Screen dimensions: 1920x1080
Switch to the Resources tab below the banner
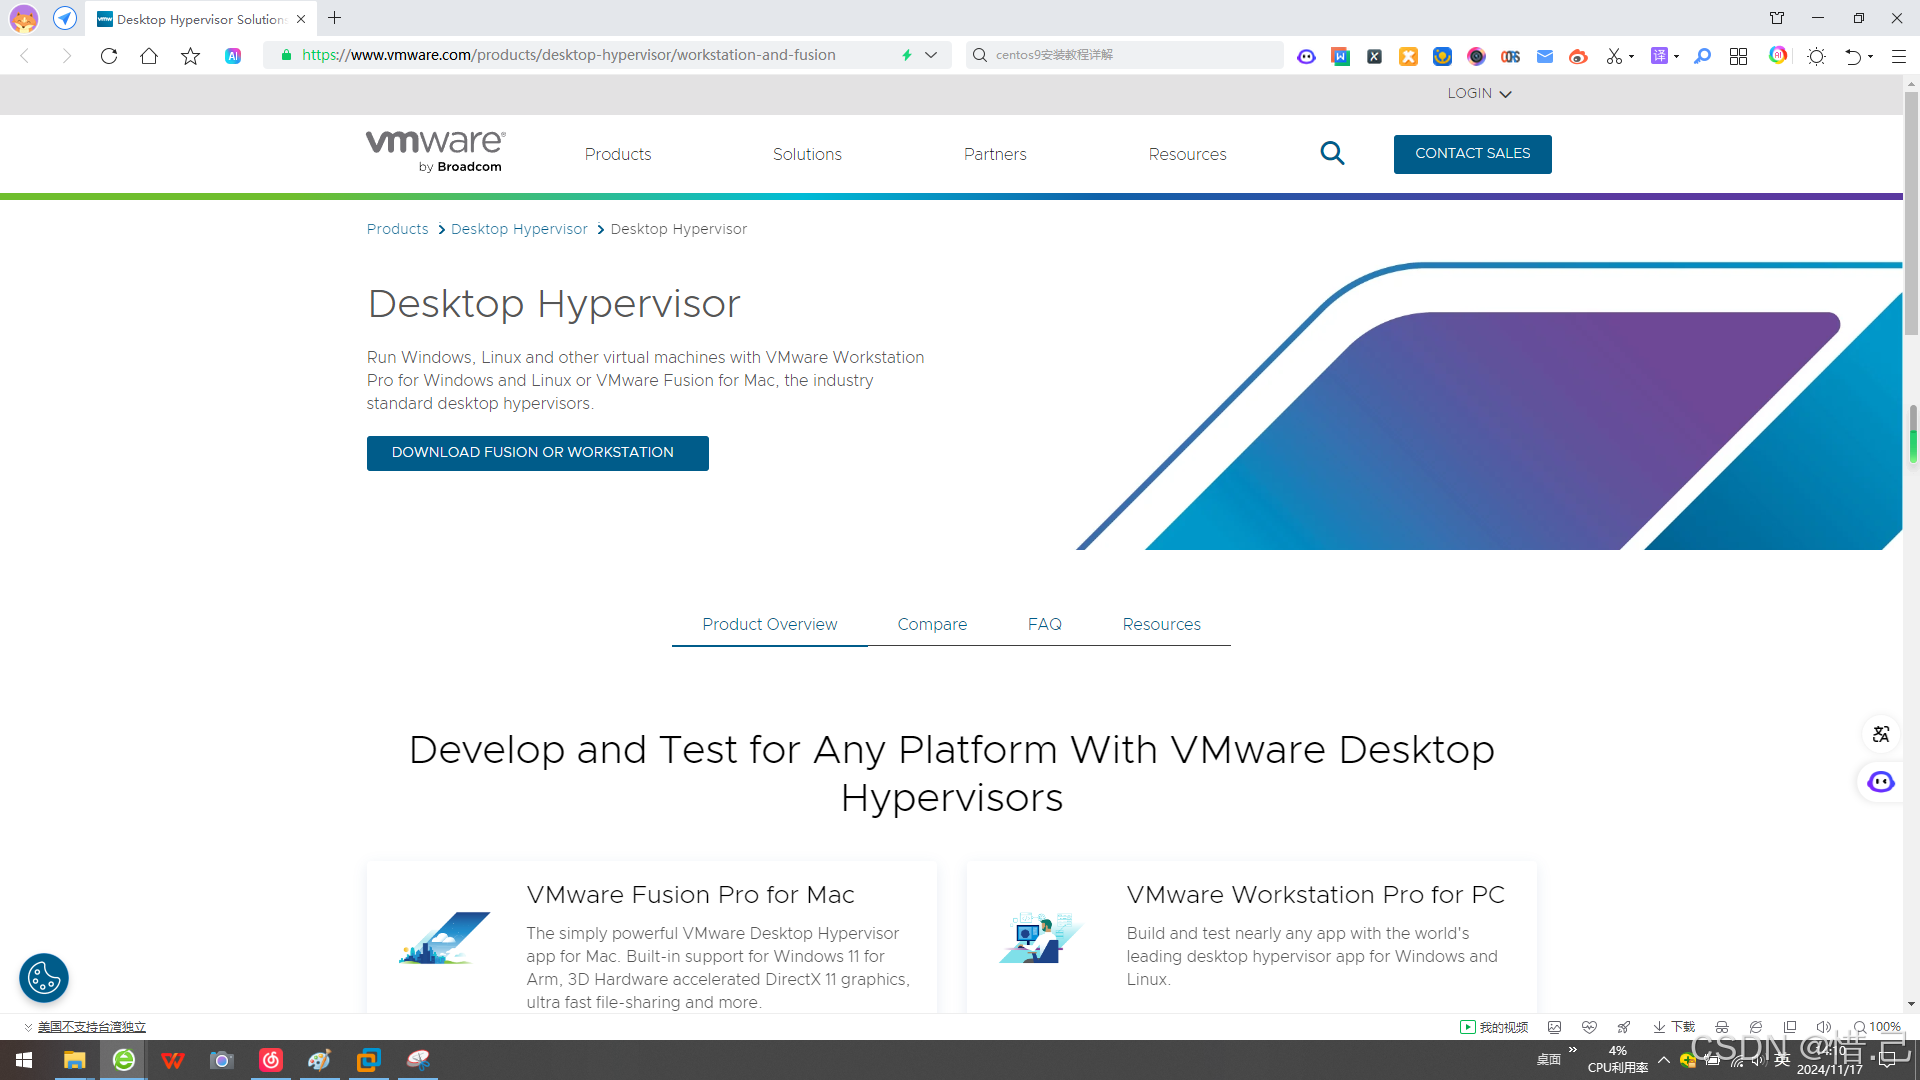pyautogui.click(x=1161, y=624)
